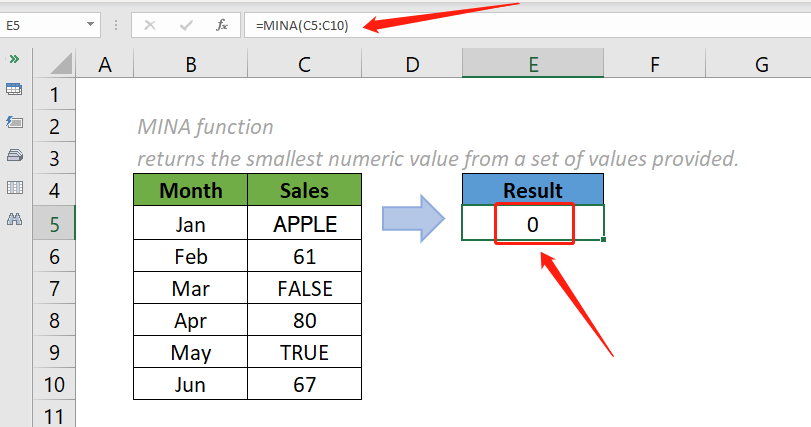Select column E header

coord(533,65)
